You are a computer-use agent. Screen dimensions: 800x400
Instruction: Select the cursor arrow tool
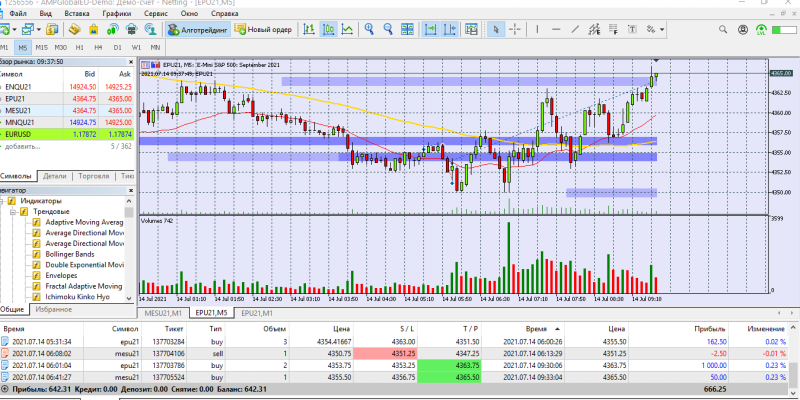[x=495, y=30]
